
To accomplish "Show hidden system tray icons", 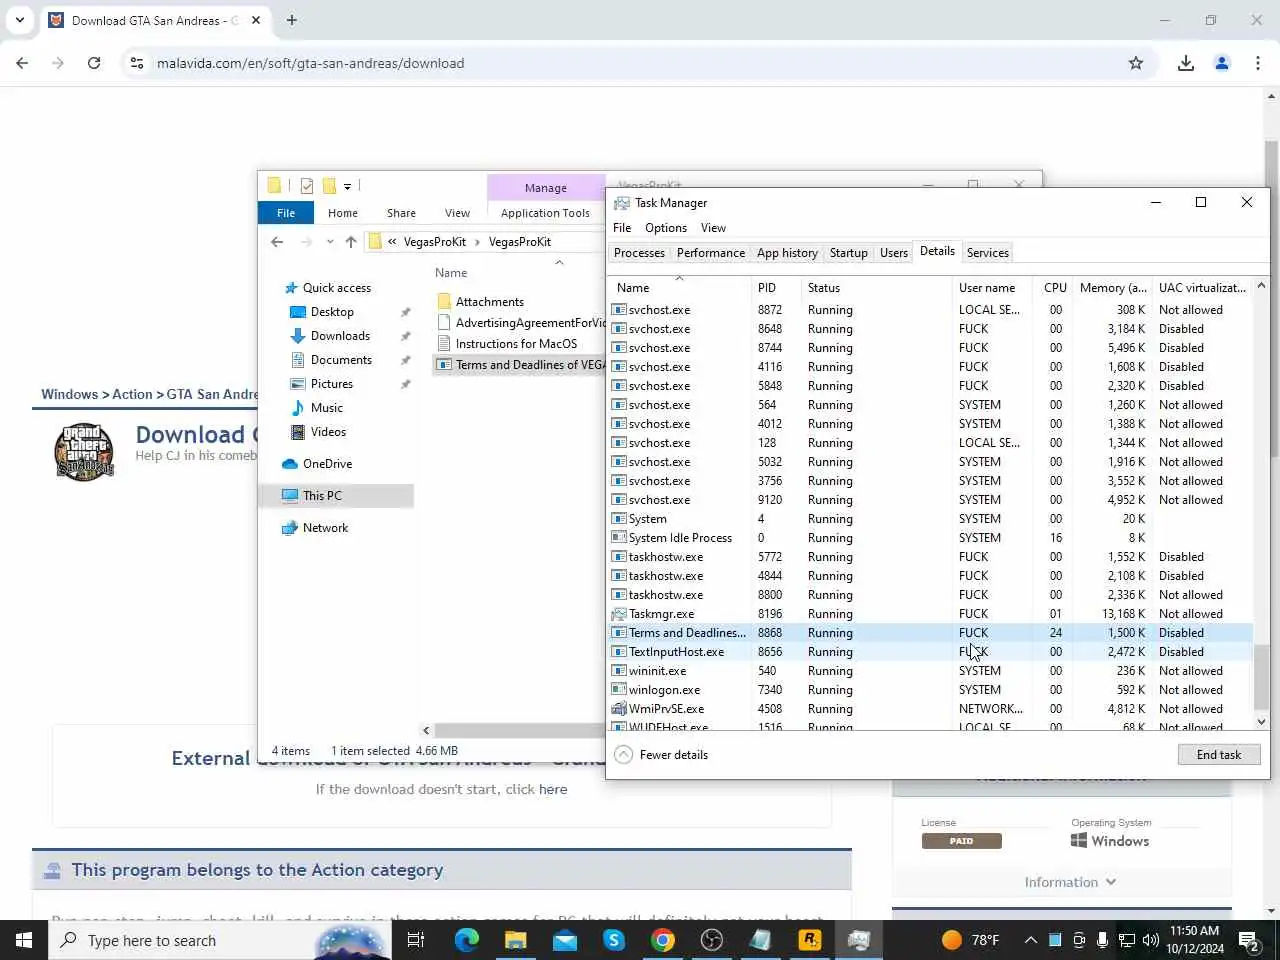I will 1030,940.
